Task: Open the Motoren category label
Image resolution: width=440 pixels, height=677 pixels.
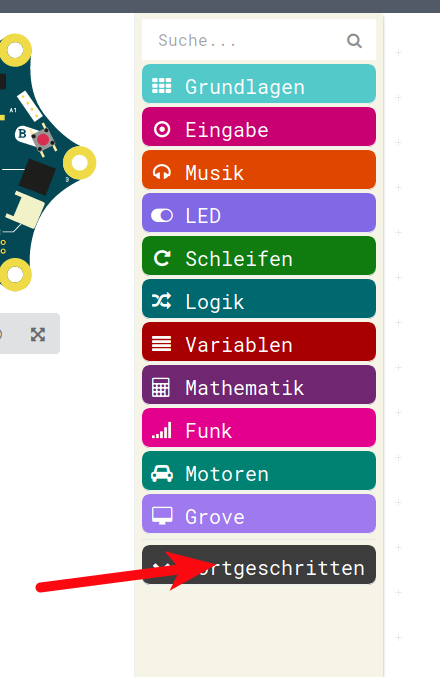Action: point(227,474)
